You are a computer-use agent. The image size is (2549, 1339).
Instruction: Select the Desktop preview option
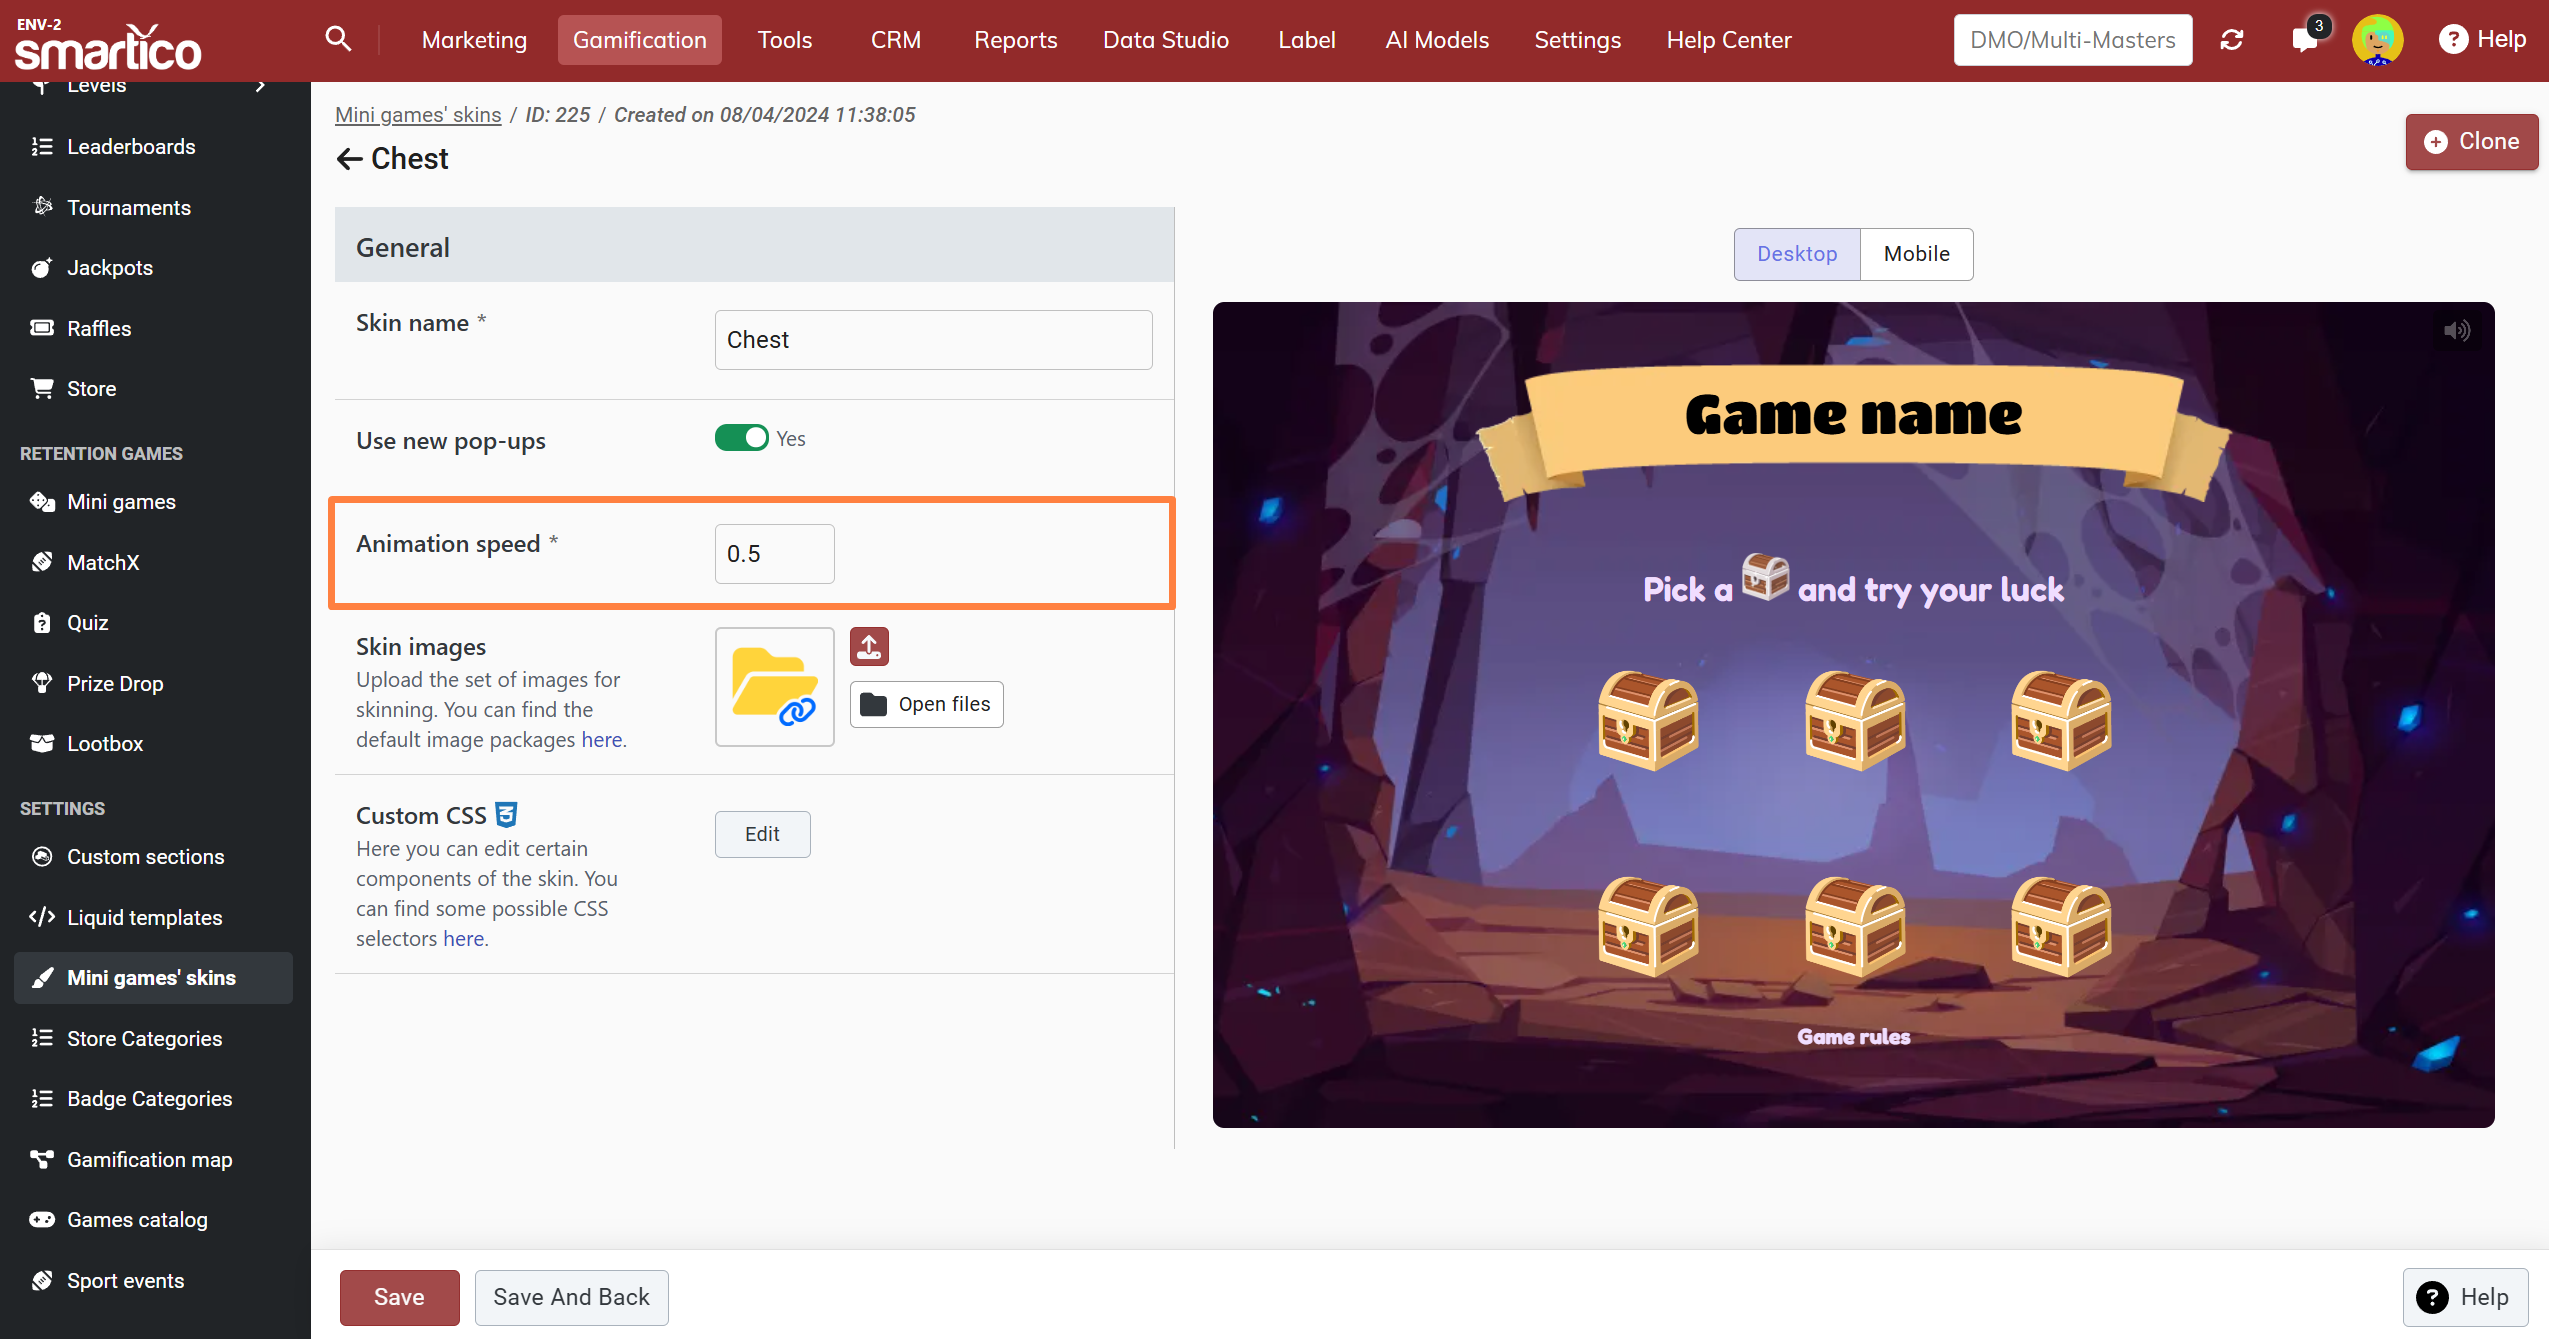pos(1796,254)
